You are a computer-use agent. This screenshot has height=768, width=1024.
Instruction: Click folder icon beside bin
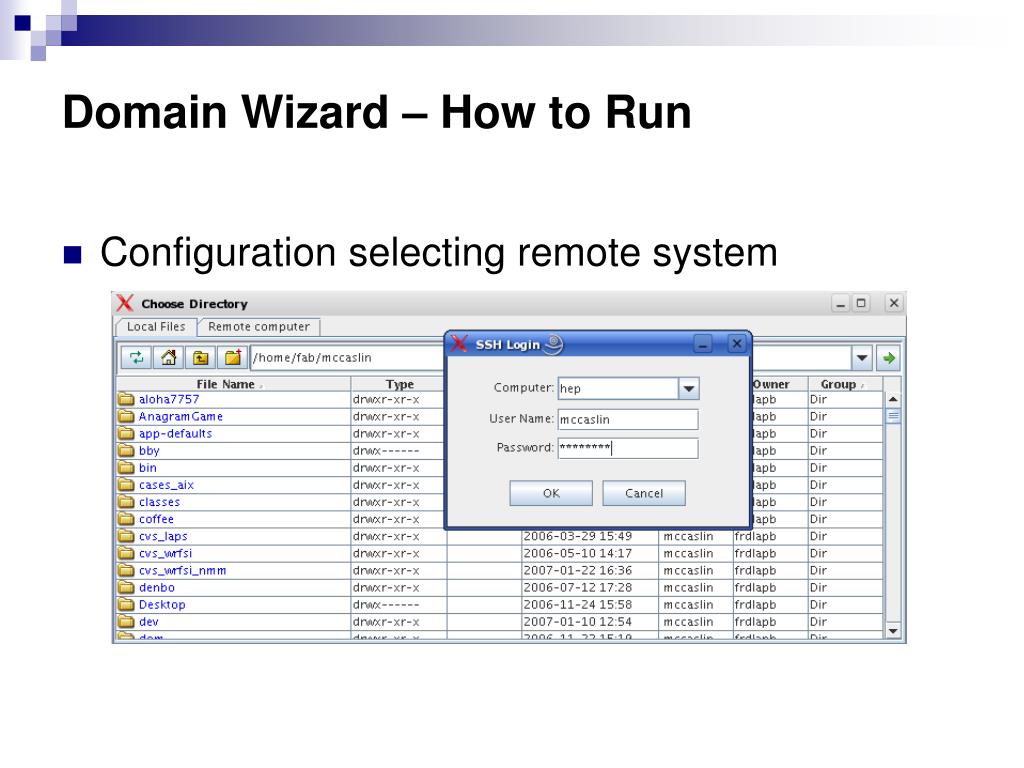[x=126, y=468]
